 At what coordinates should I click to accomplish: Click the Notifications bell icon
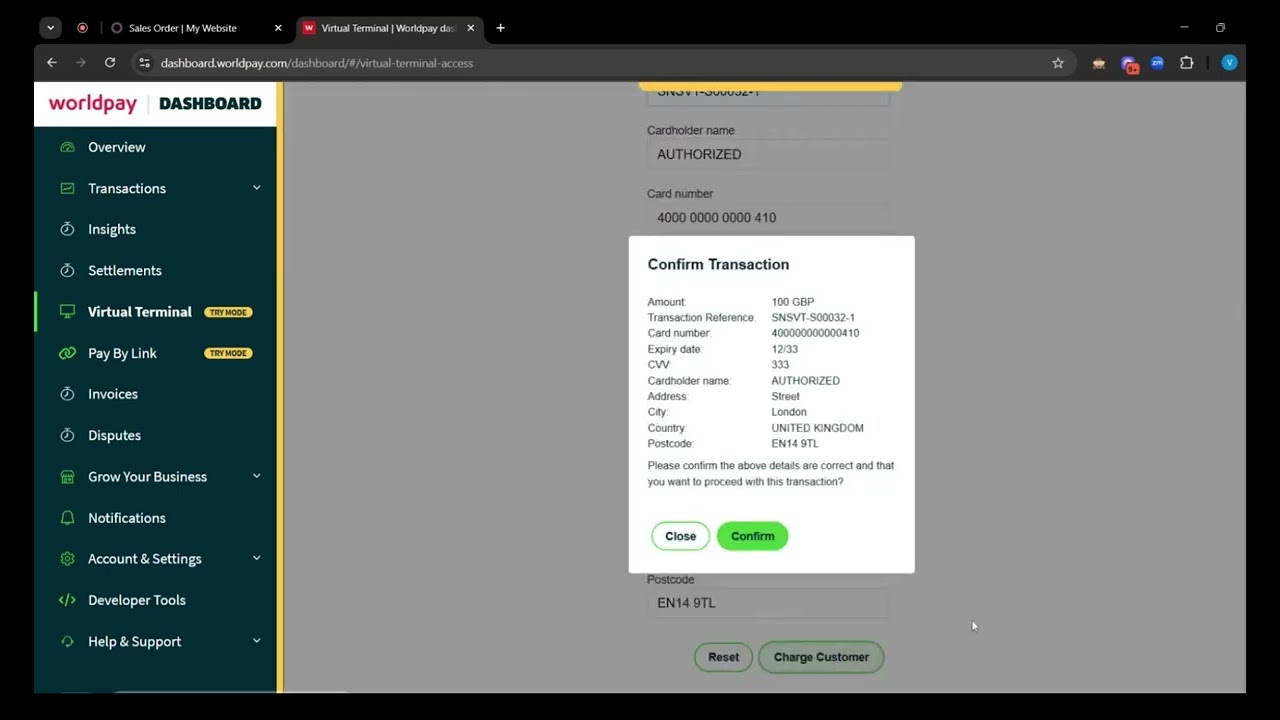[67, 518]
